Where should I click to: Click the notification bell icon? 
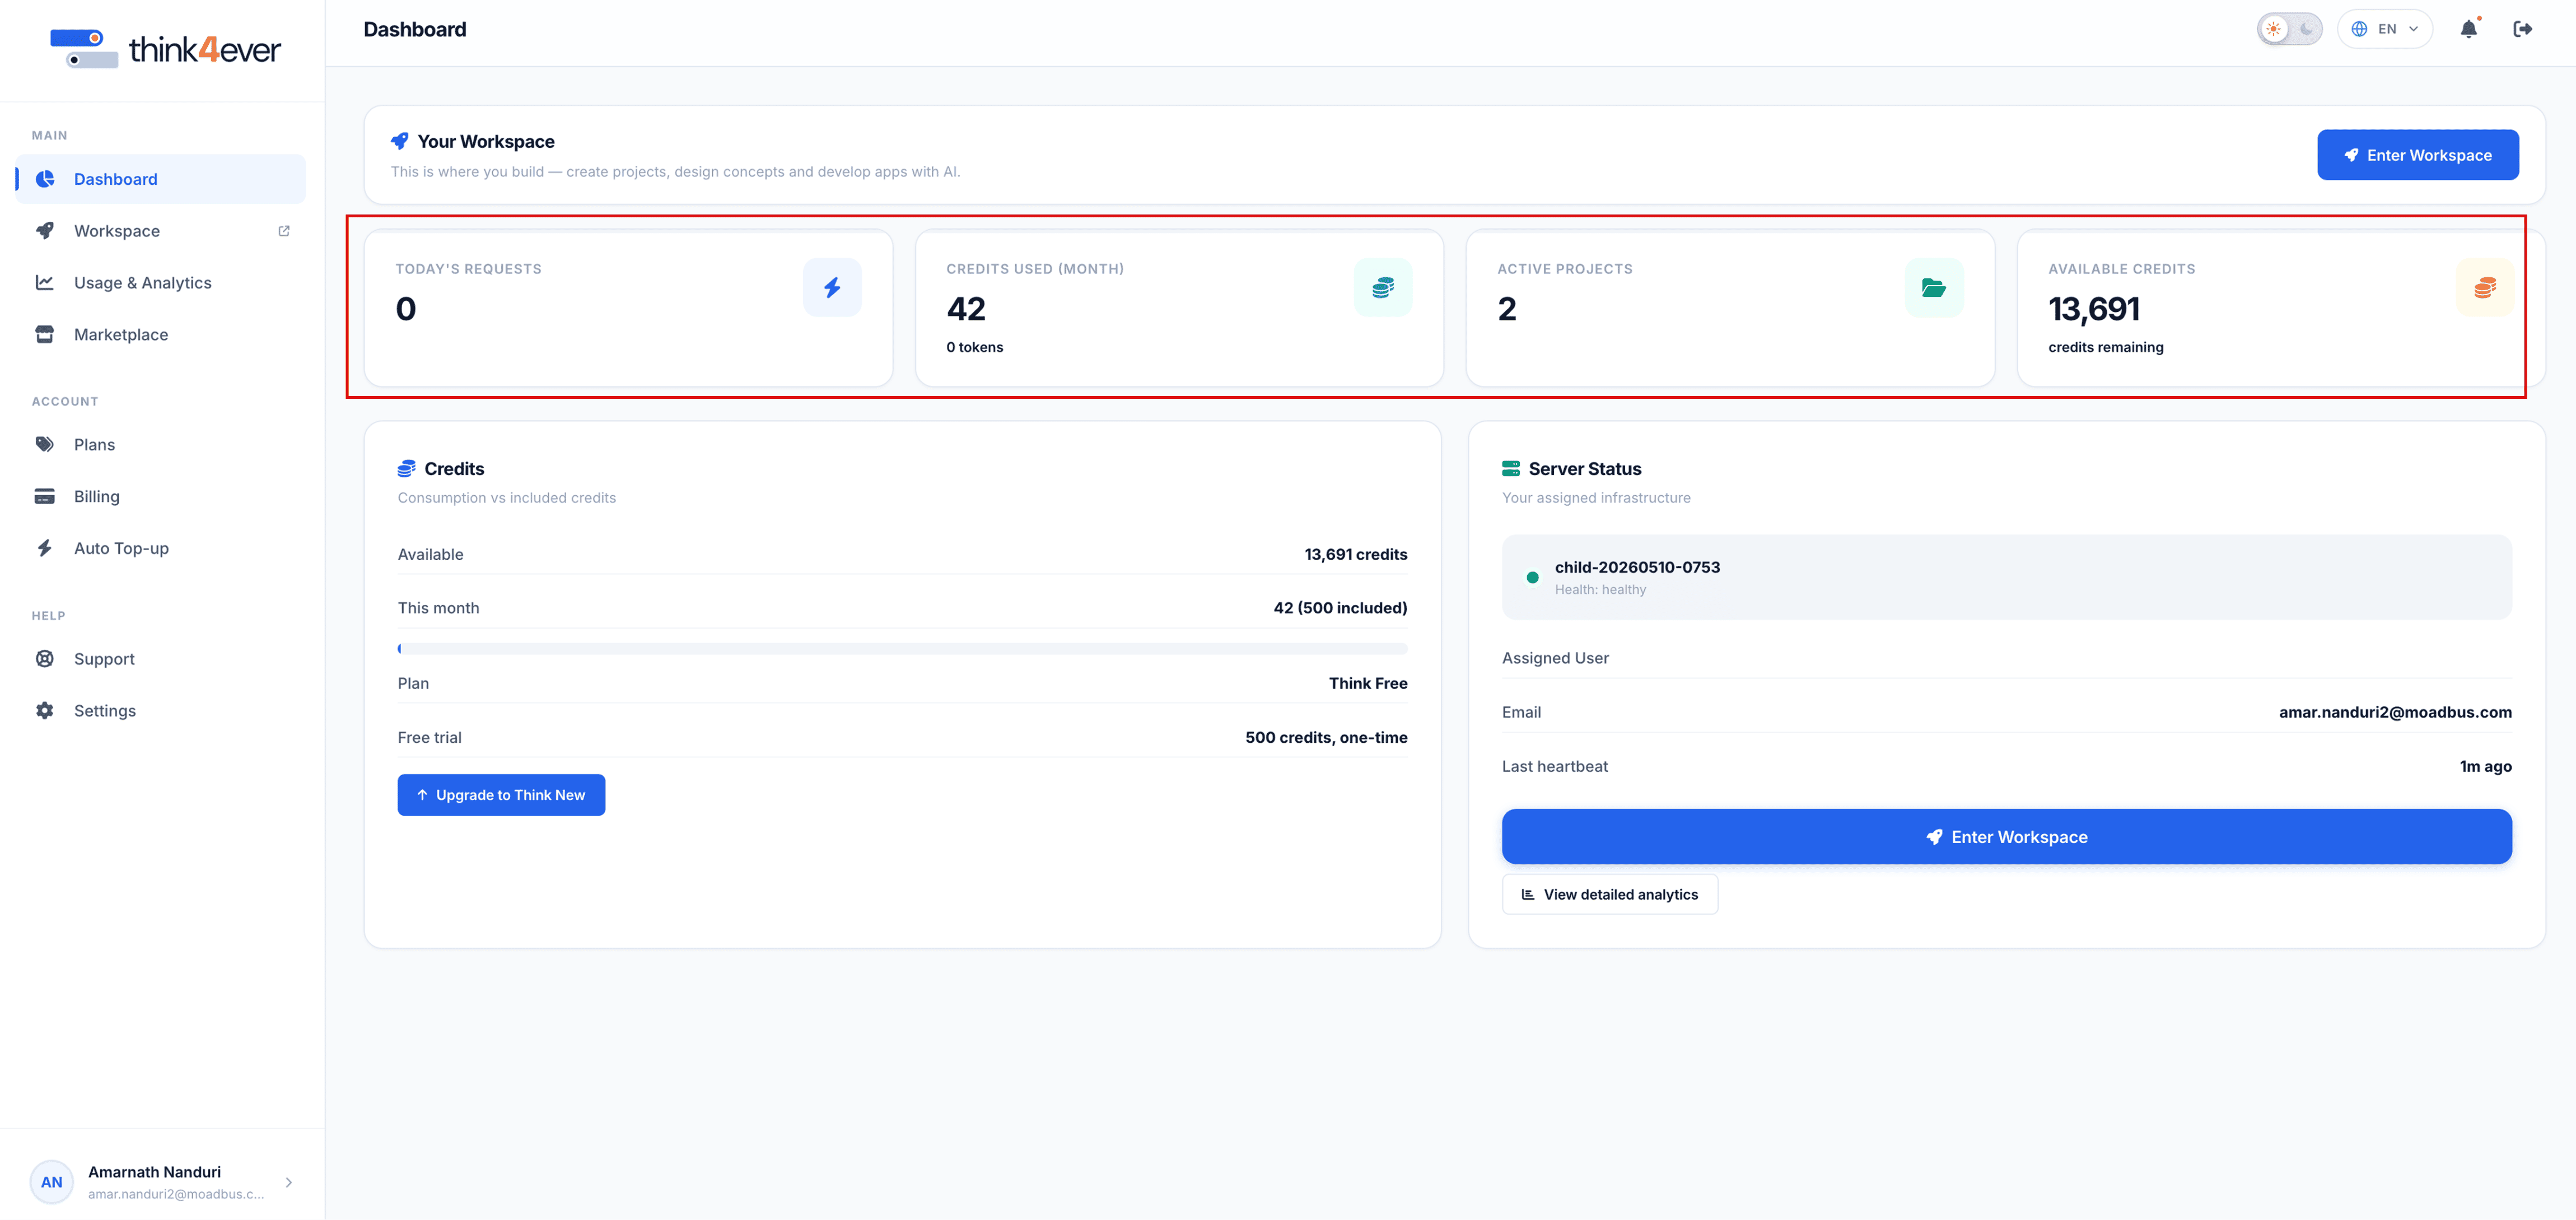[2468, 29]
